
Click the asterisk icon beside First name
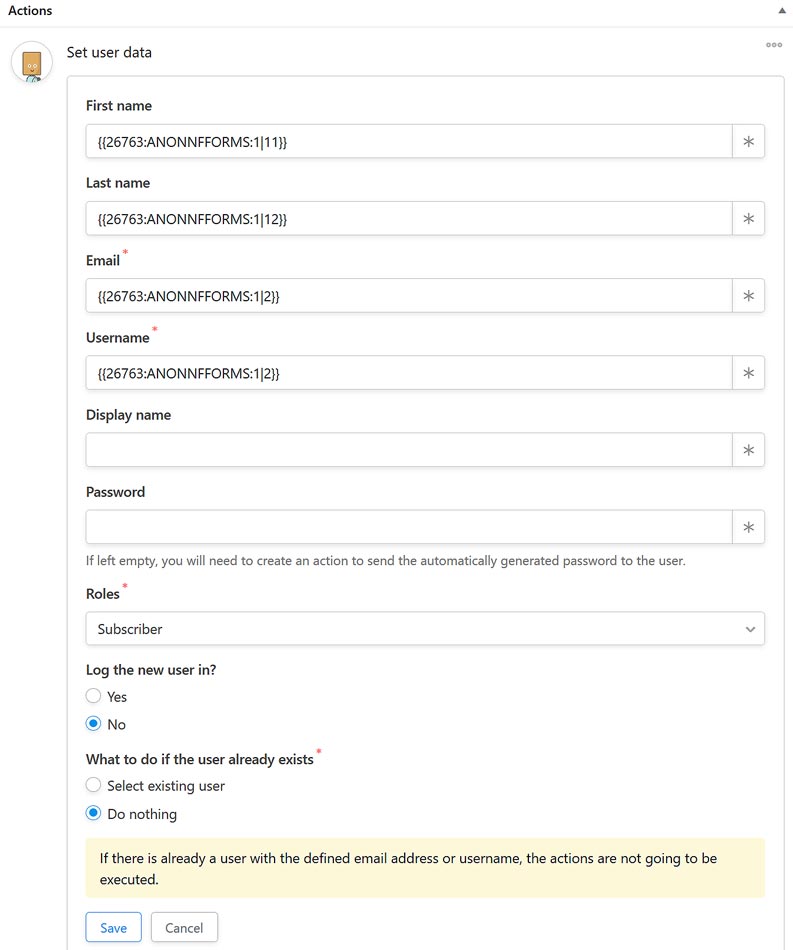point(748,142)
